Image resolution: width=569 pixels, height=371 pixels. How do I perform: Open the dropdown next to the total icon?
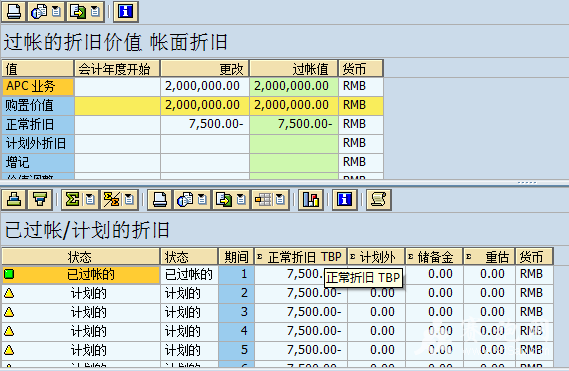[x=91, y=200]
